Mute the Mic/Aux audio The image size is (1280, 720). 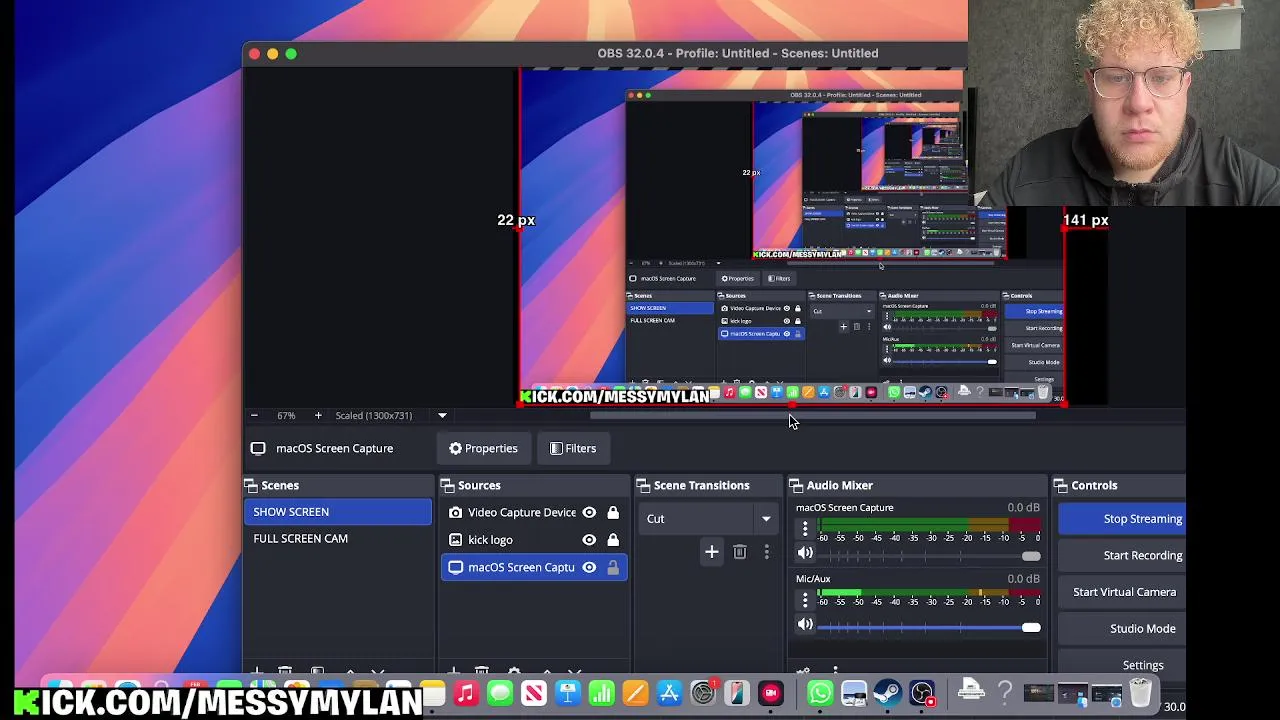coord(805,625)
